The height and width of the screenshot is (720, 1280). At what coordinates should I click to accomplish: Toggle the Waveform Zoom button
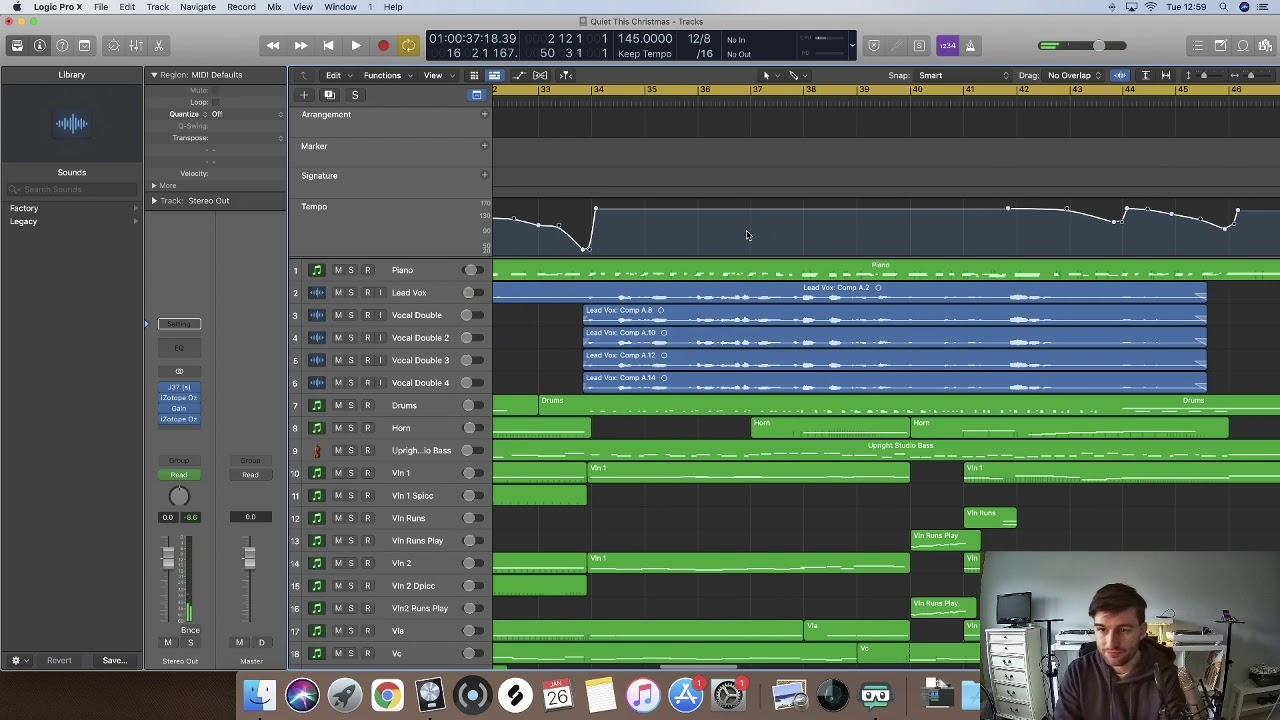click(1120, 75)
